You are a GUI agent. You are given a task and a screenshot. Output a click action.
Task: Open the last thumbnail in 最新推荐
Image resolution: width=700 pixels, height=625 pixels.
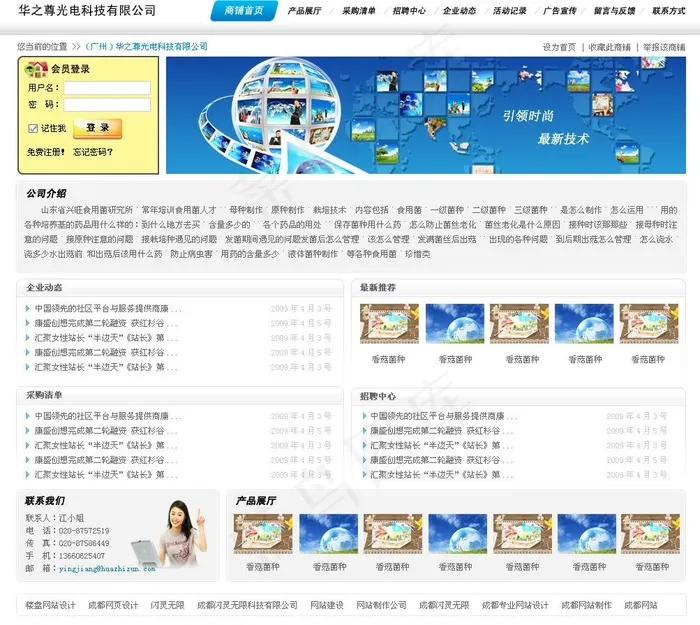pyautogui.click(x=649, y=325)
